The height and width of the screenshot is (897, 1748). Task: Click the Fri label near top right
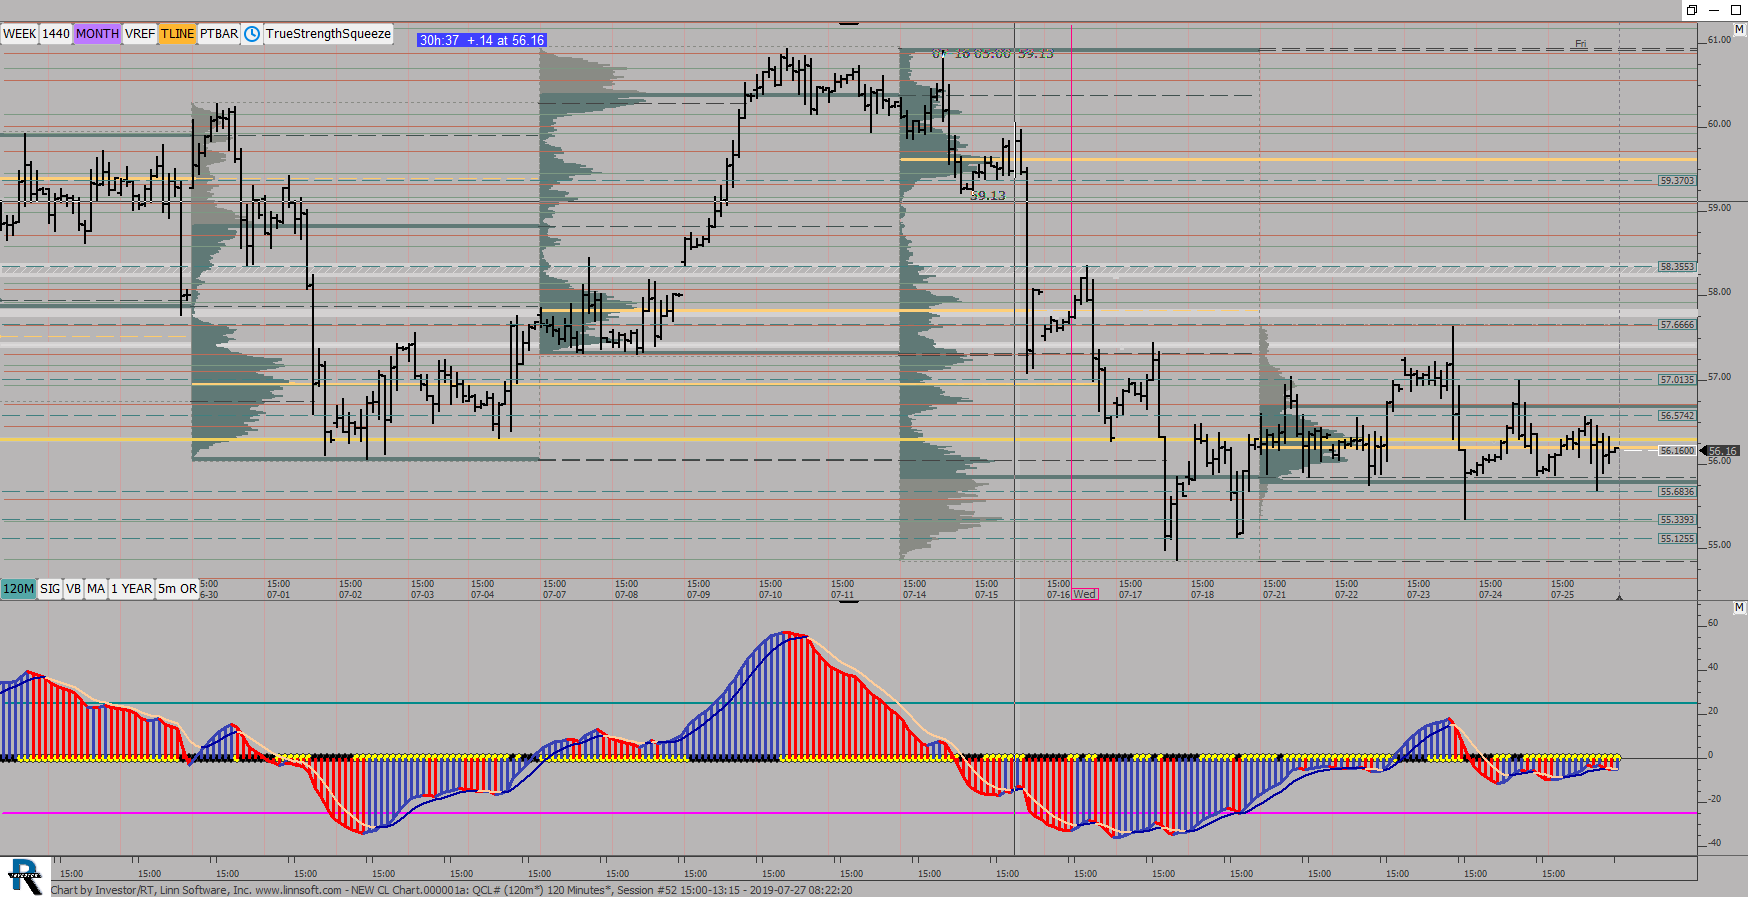(x=1581, y=44)
